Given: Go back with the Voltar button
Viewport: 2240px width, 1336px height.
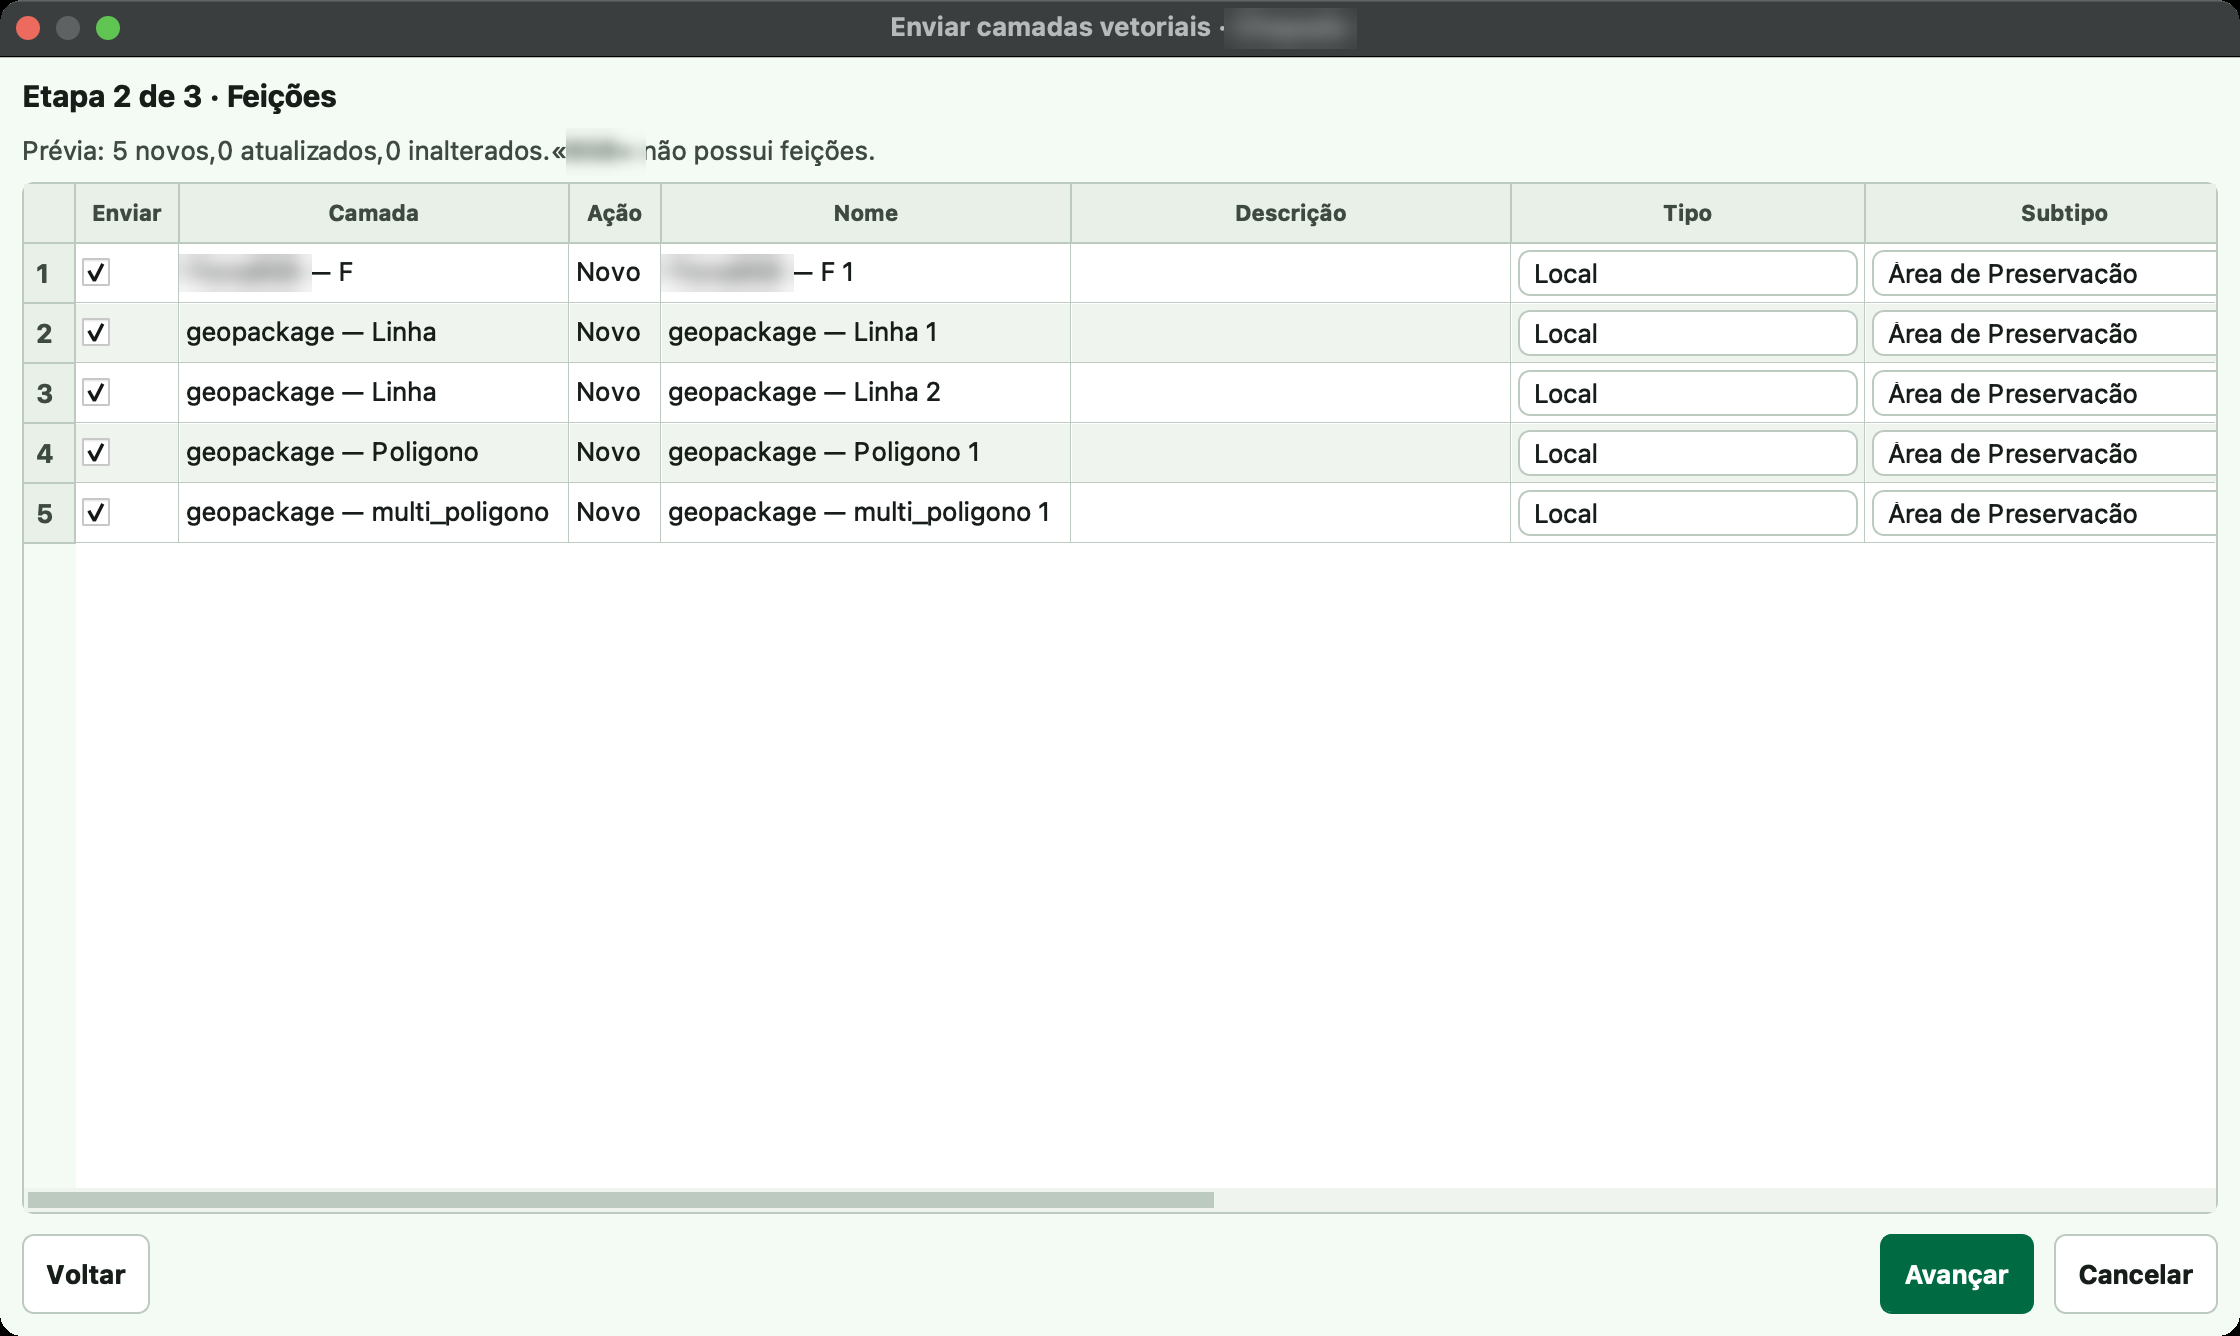Looking at the screenshot, I should [86, 1273].
